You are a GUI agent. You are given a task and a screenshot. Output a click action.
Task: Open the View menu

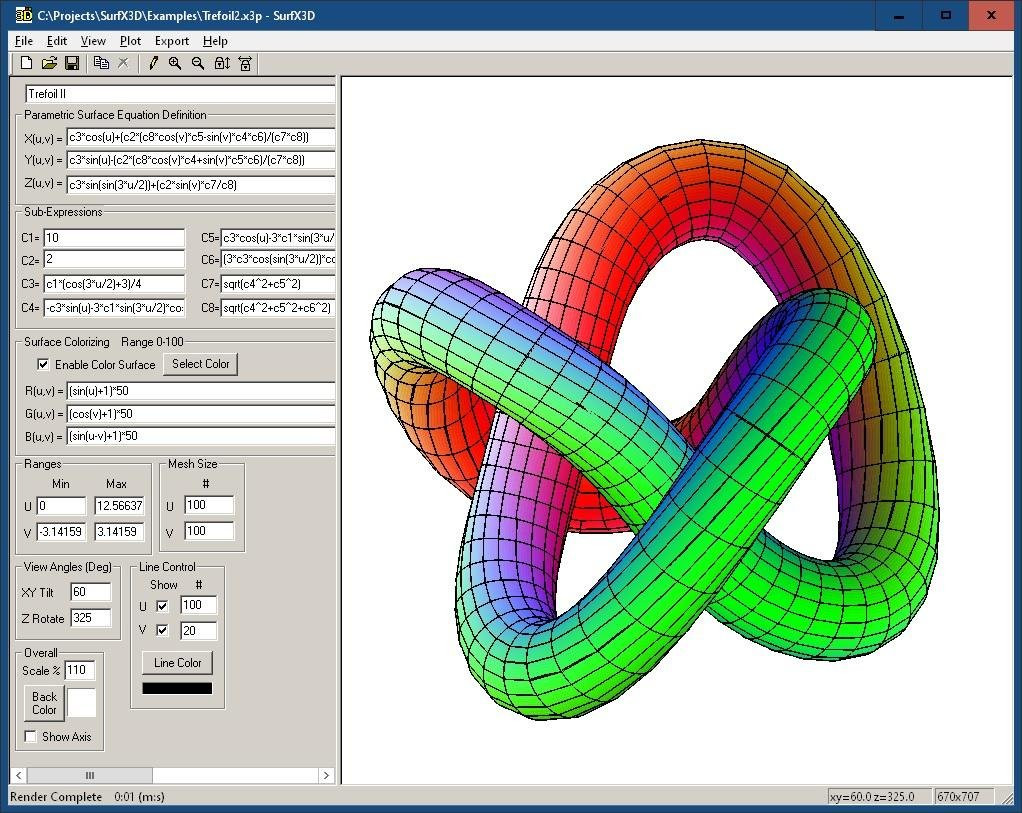point(93,41)
